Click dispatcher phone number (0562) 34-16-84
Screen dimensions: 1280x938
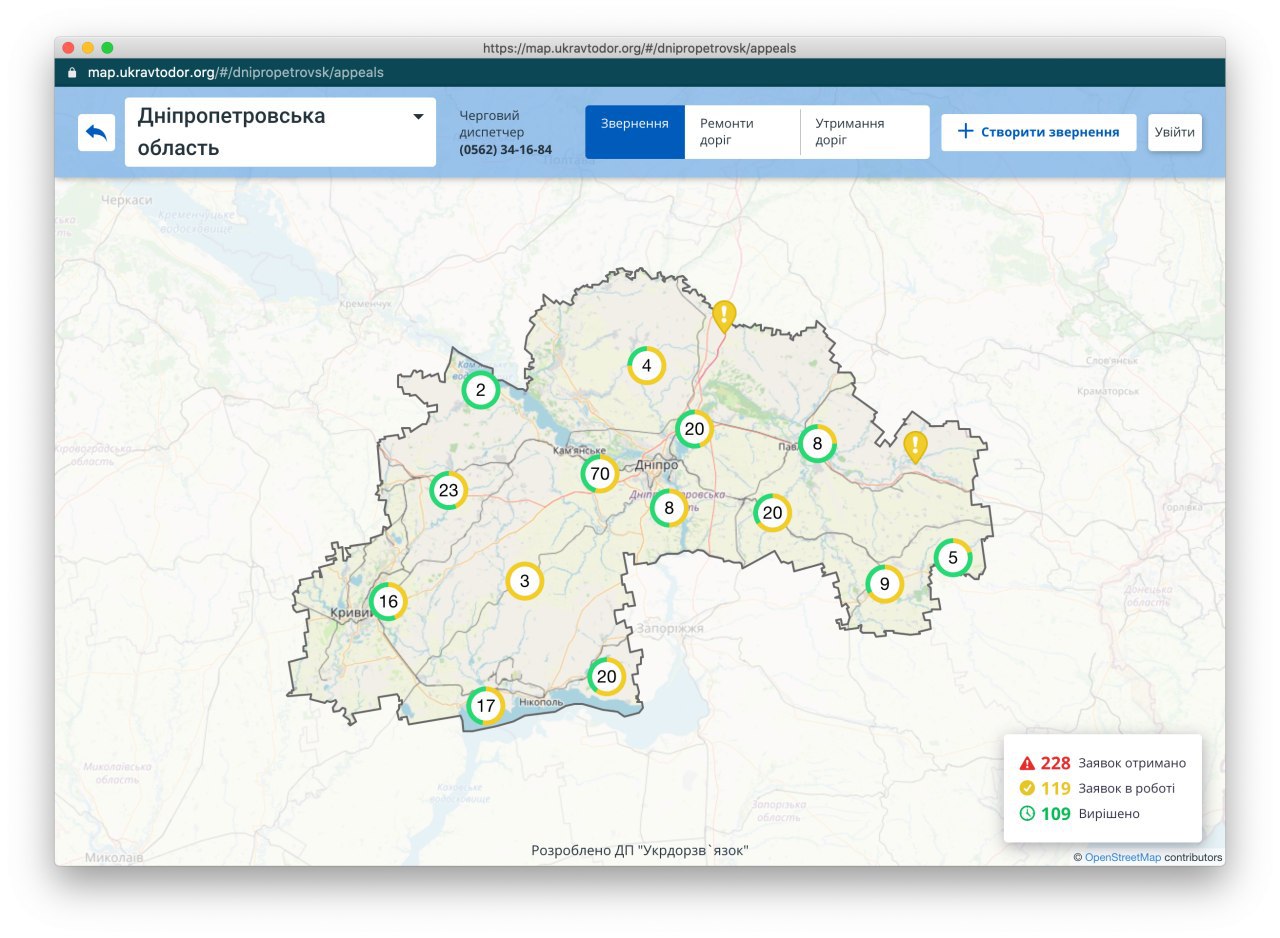[506, 150]
